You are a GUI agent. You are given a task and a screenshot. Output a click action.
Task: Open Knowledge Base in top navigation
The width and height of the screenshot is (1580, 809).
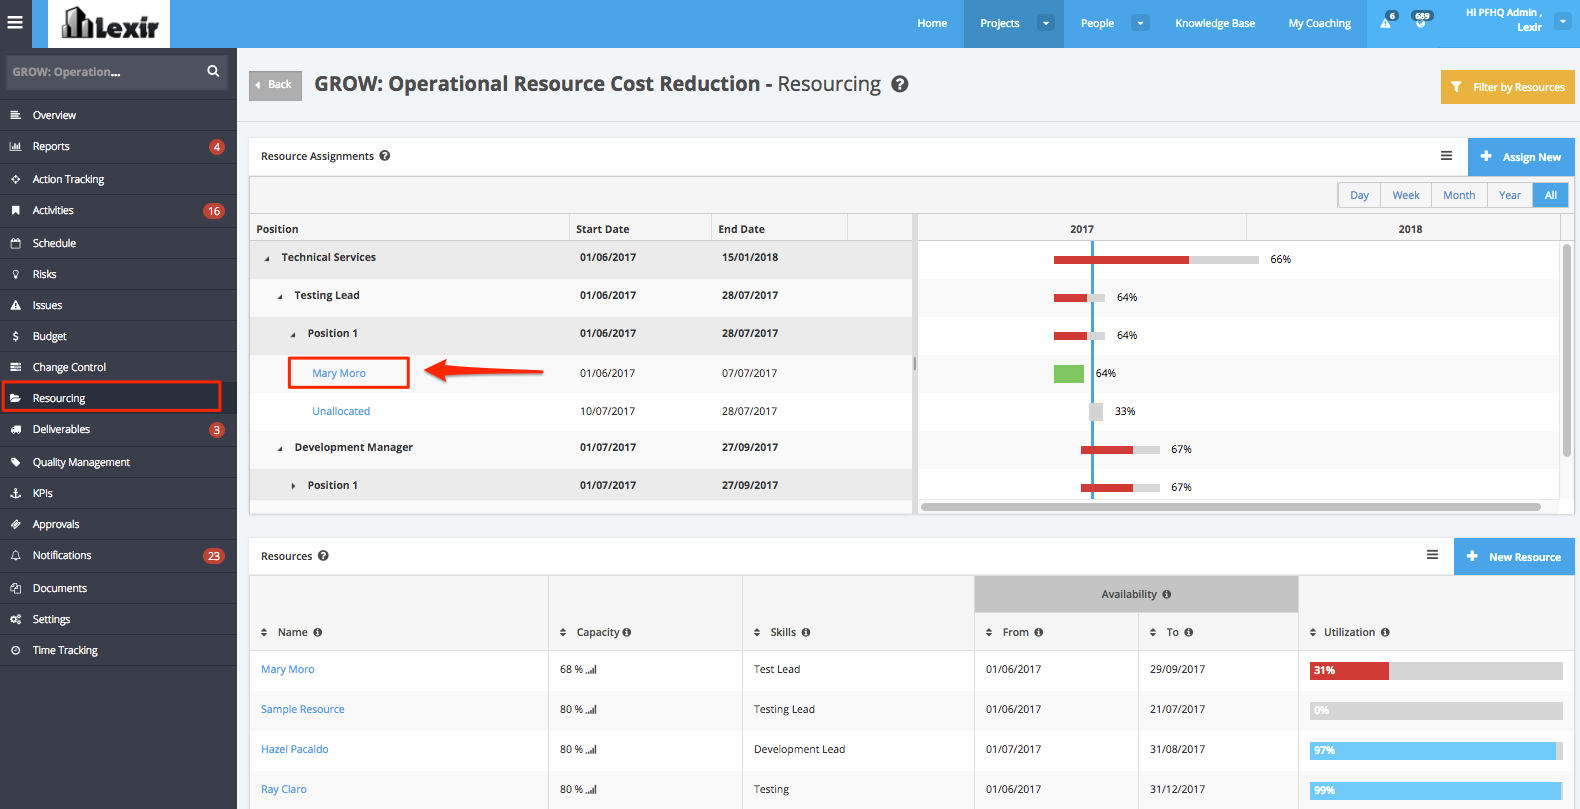[x=1215, y=23]
